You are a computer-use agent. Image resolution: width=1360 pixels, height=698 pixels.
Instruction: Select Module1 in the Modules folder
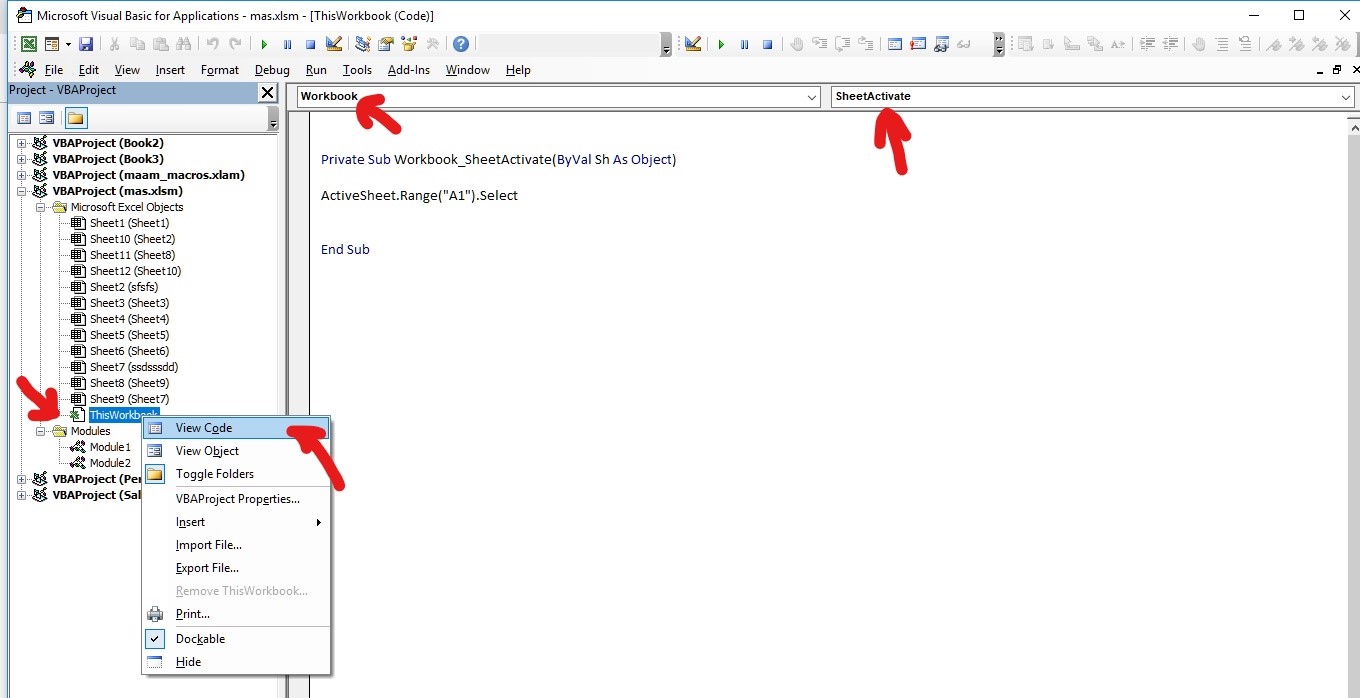[x=110, y=447]
